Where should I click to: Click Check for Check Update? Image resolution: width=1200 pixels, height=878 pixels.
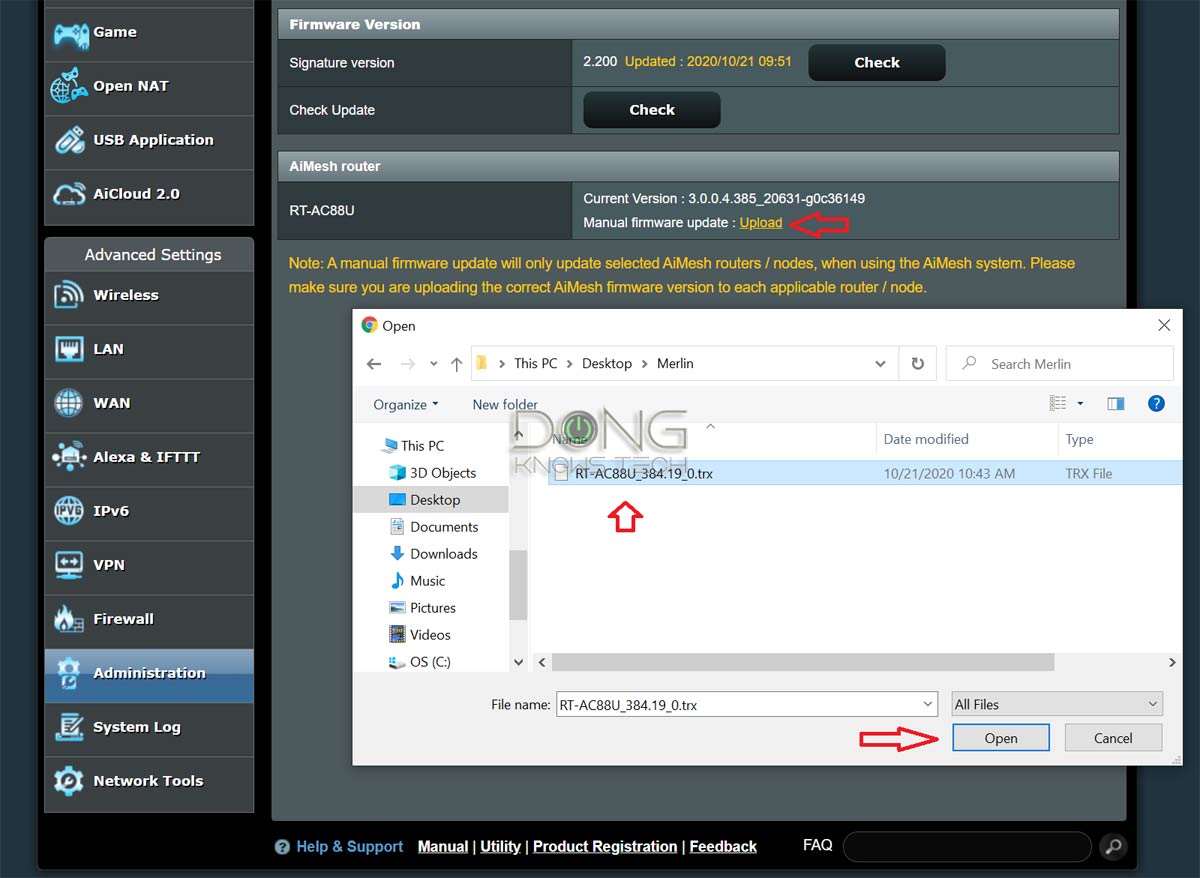pyautogui.click(x=652, y=110)
